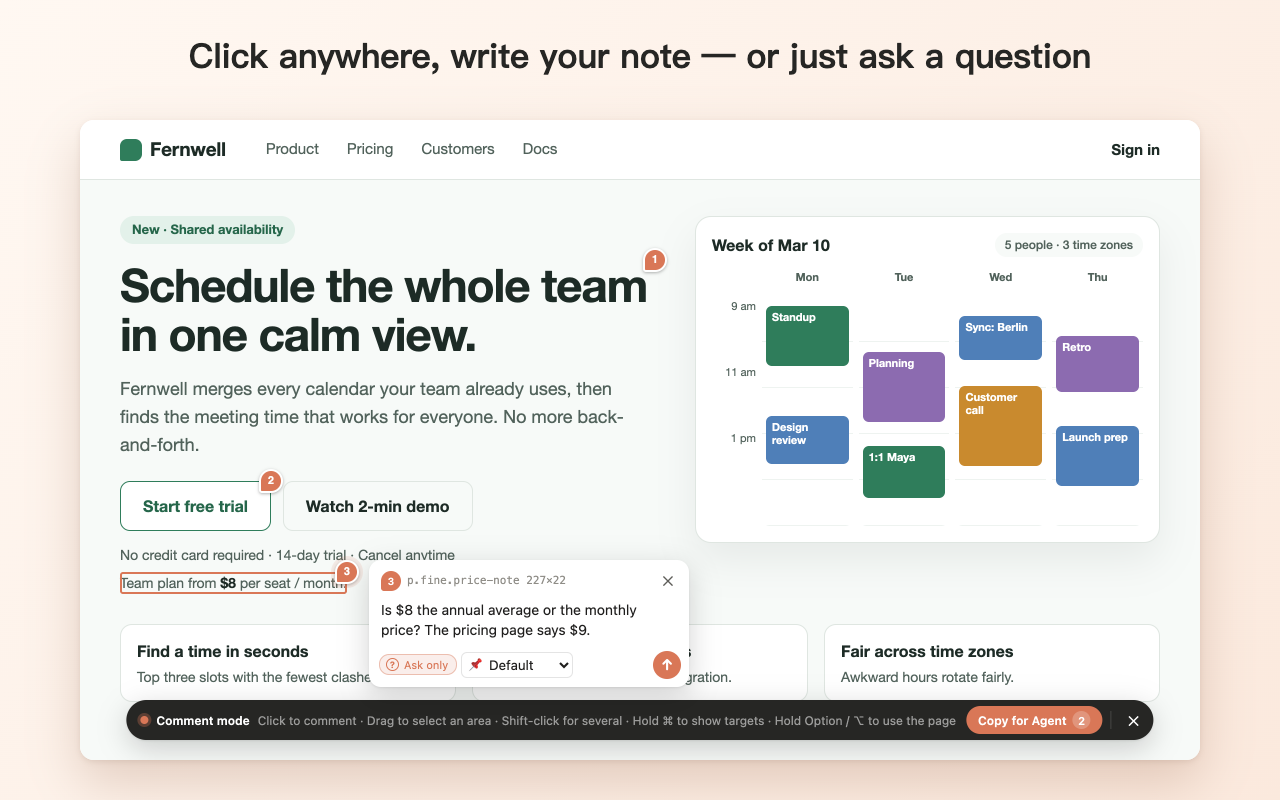Open the Design review event

coord(807,440)
